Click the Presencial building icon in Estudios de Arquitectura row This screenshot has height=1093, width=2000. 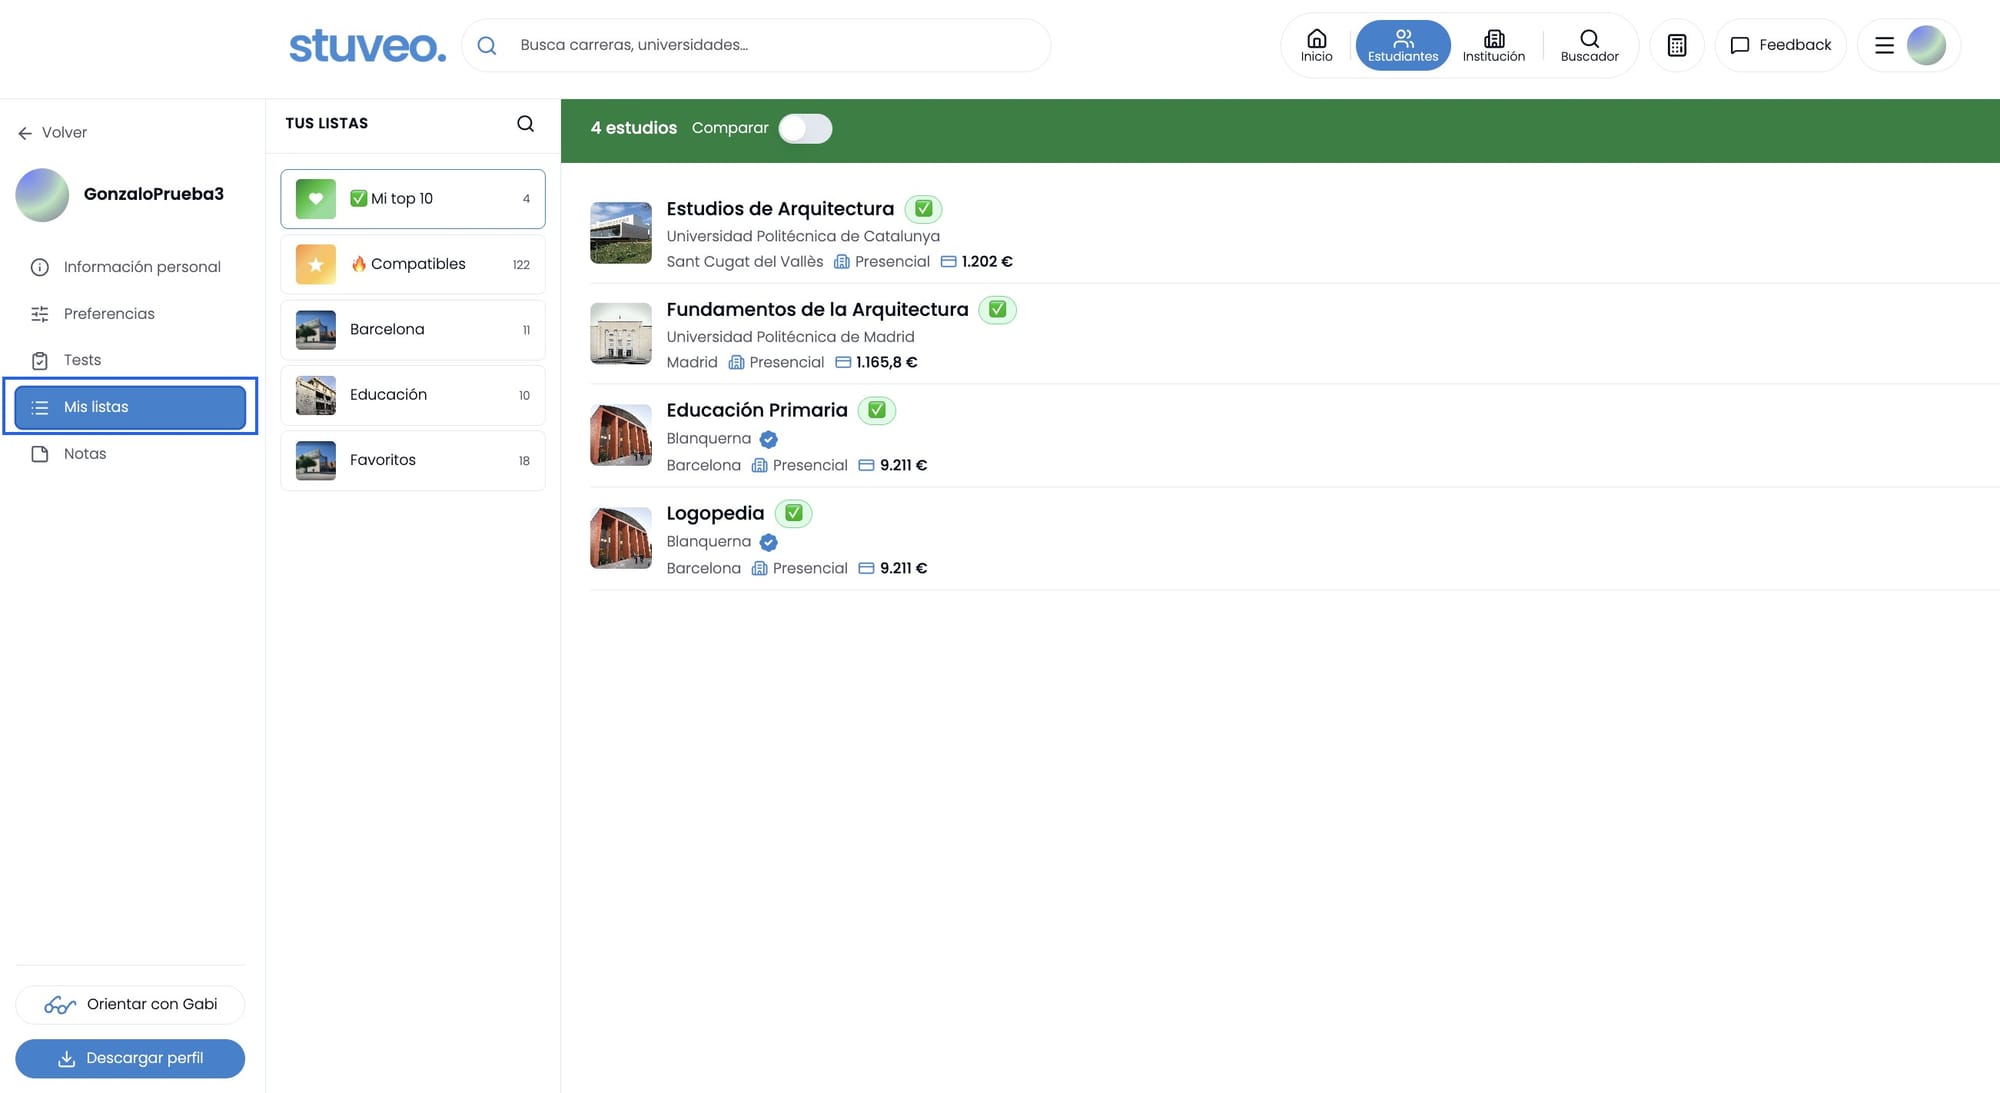842,262
